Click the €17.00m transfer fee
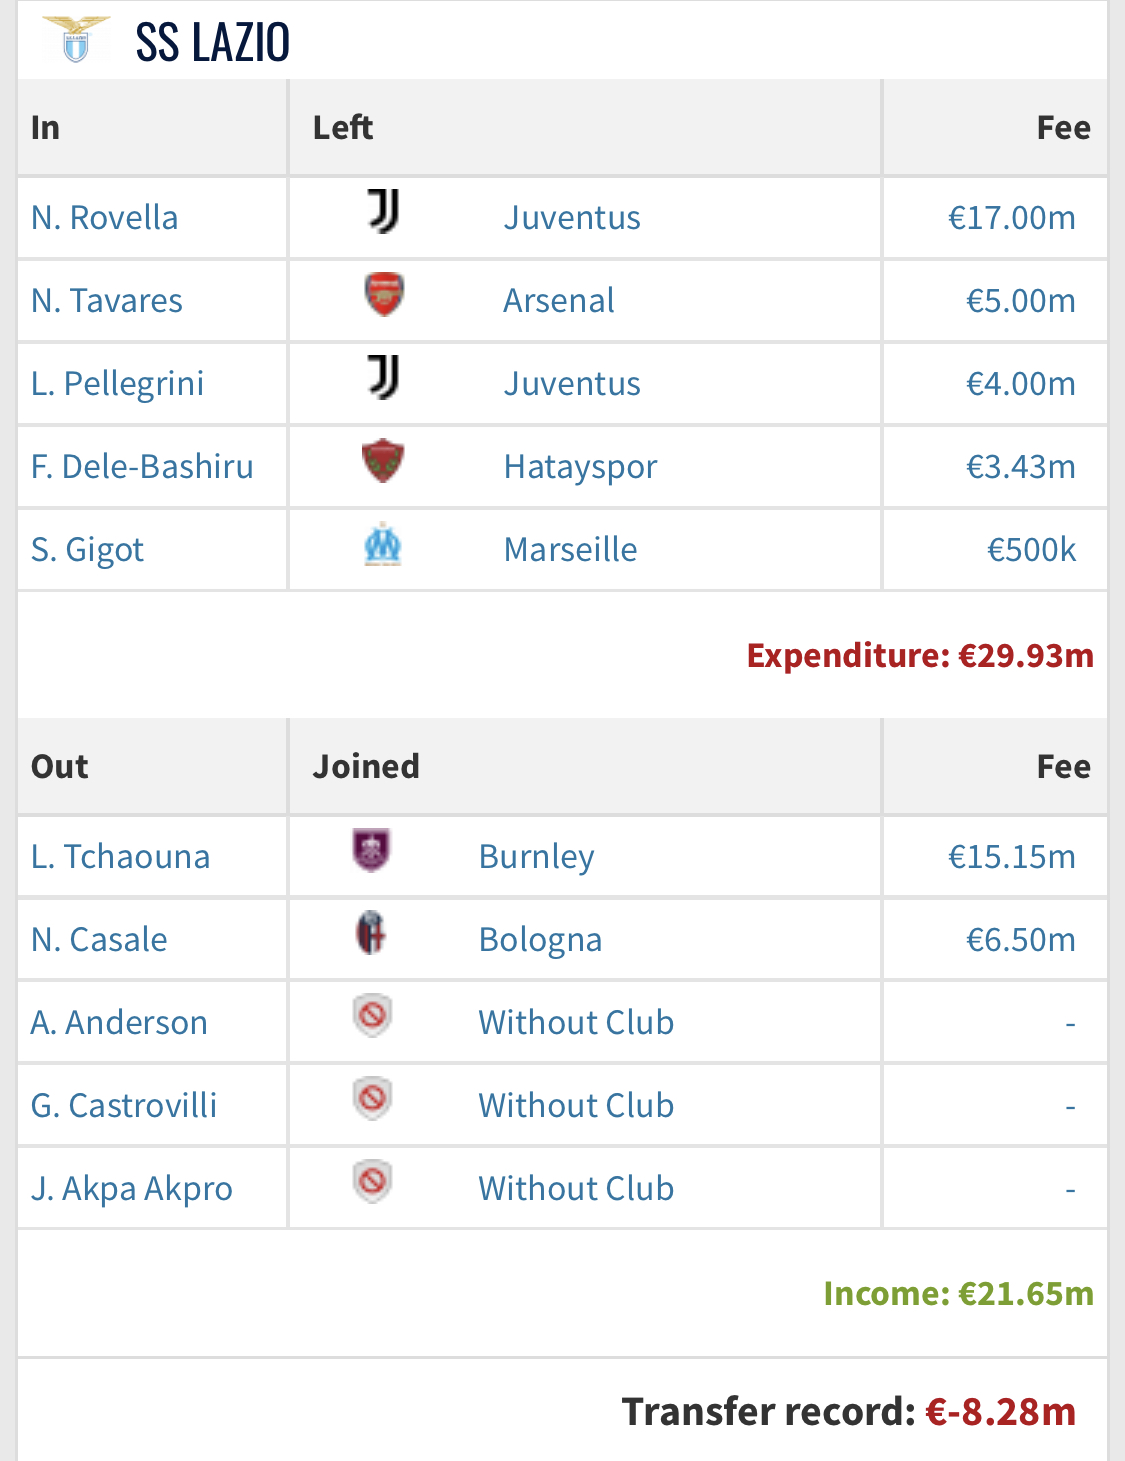The image size is (1125, 1461). [x=1011, y=218]
